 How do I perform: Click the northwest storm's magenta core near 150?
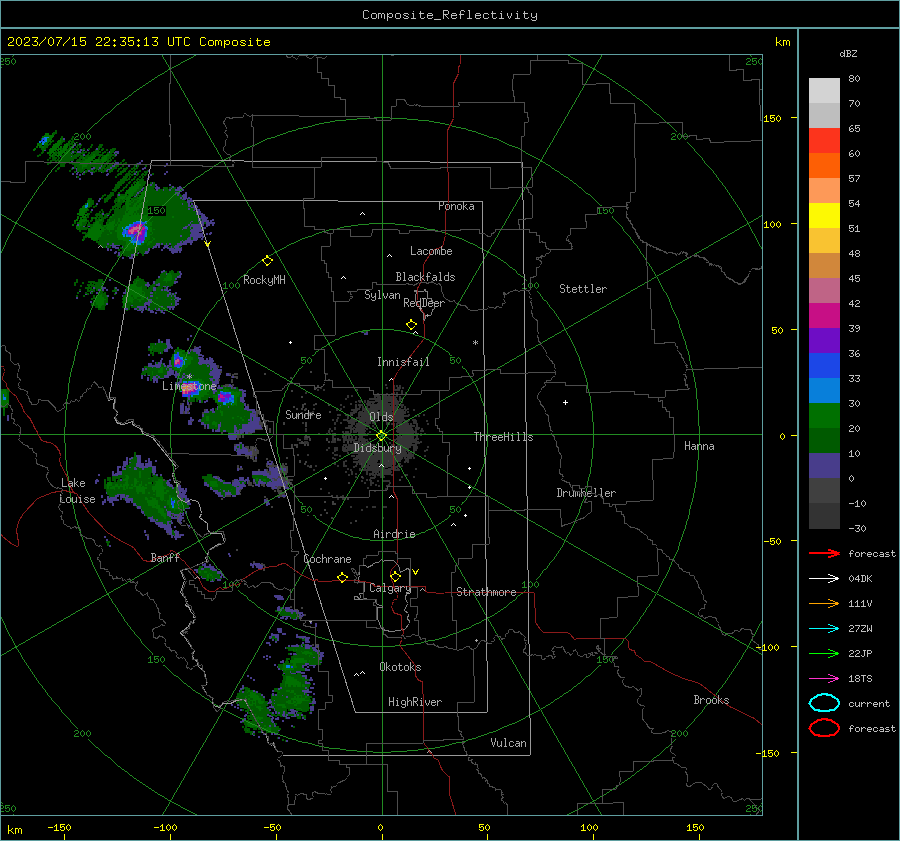(x=136, y=231)
